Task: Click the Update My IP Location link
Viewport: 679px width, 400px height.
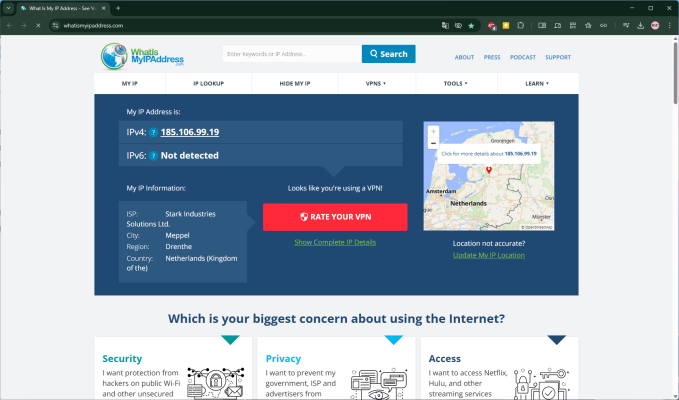Action: point(488,255)
